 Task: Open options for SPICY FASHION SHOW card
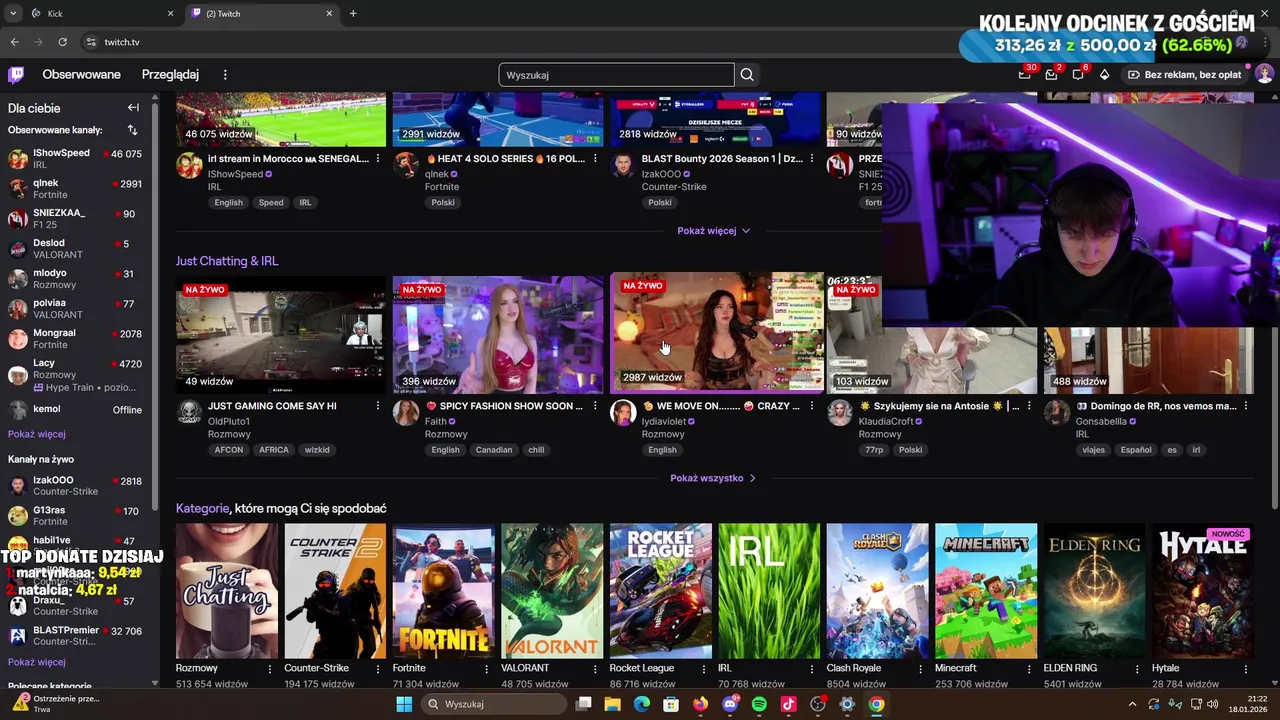click(595, 406)
